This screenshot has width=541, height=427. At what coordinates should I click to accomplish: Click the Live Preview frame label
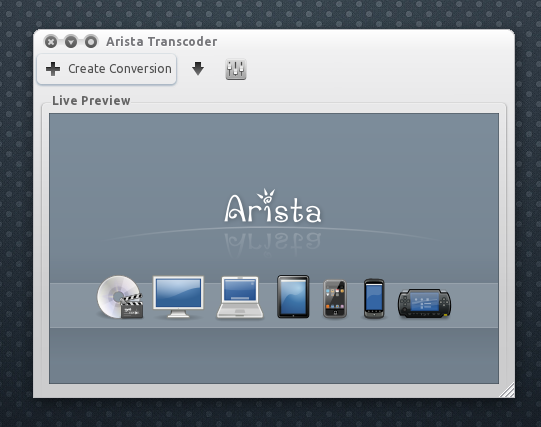(91, 101)
